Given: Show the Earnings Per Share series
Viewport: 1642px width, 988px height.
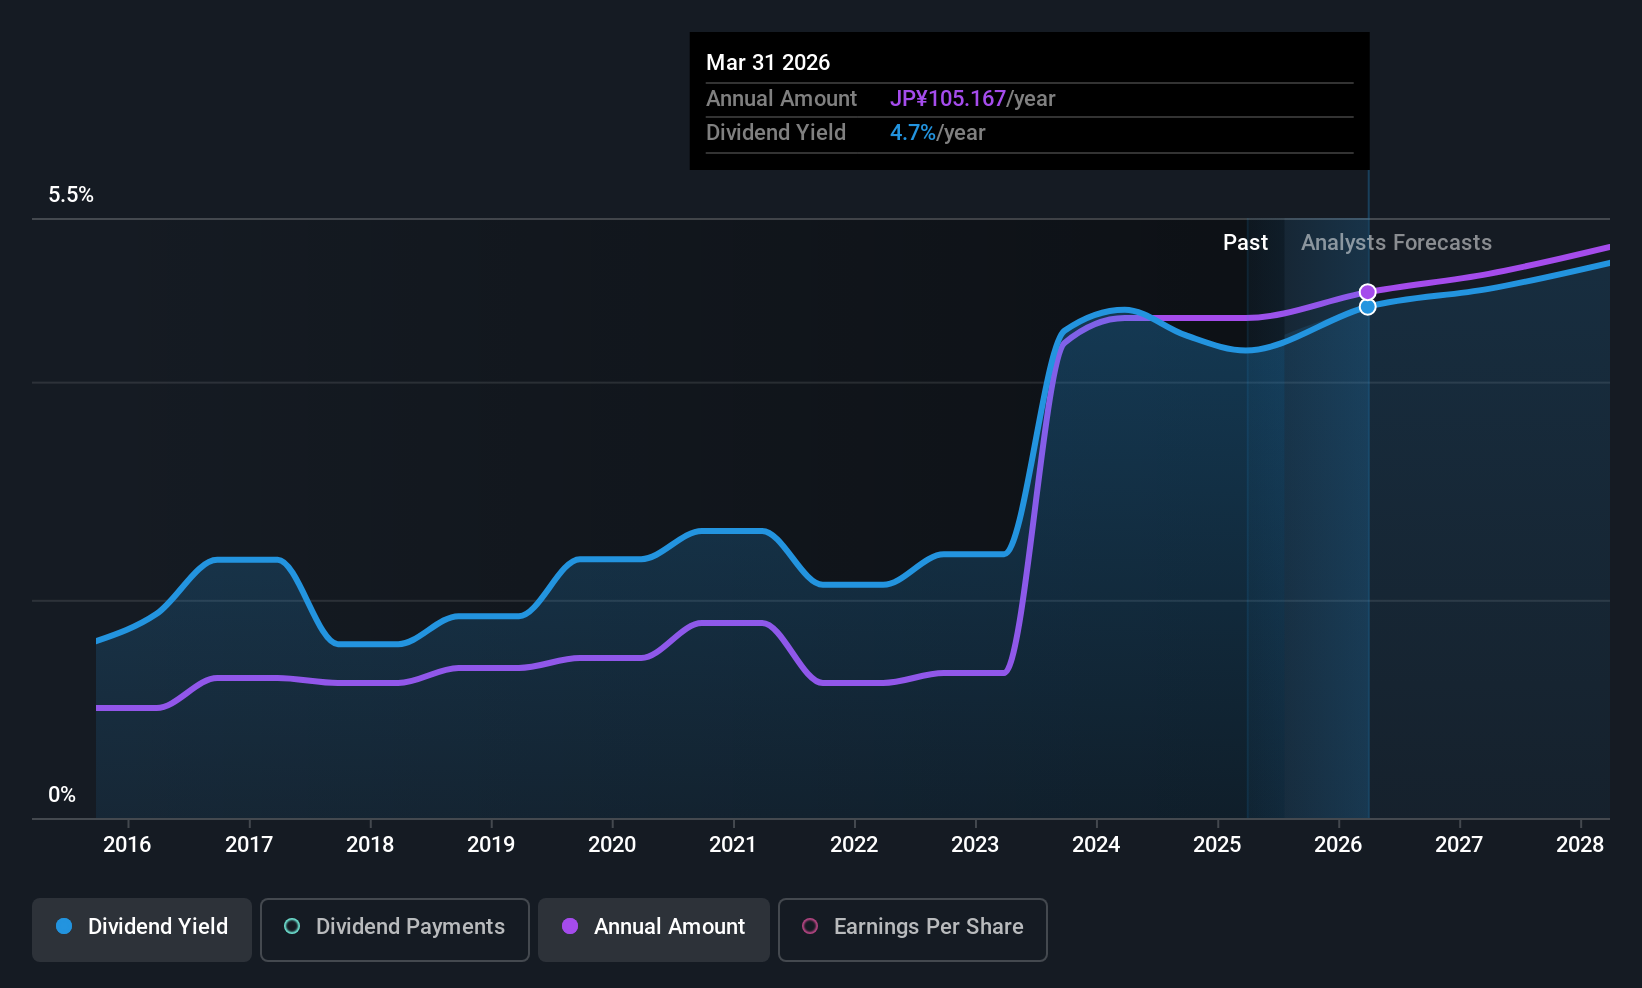Looking at the screenshot, I should tap(913, 929).
